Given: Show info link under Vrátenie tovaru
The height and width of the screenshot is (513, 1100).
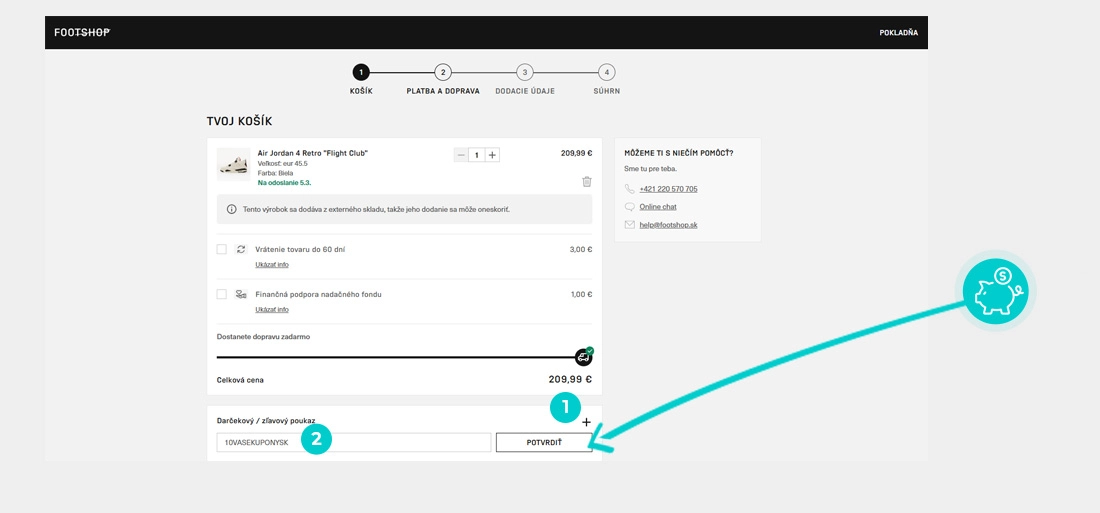Looking at the screenshot, I should coord(271,265).
